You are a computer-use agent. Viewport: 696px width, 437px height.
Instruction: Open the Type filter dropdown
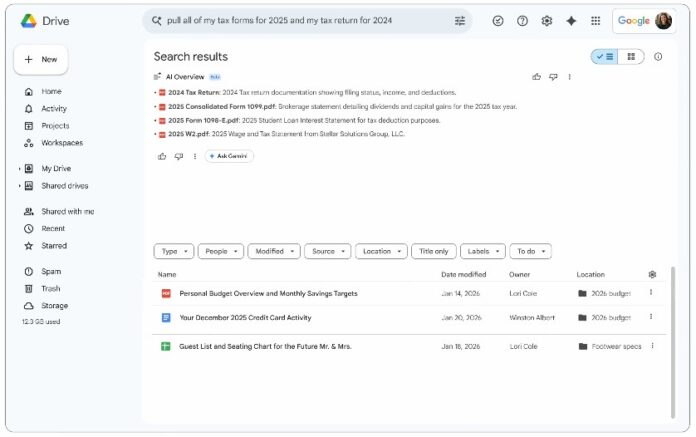174,252
